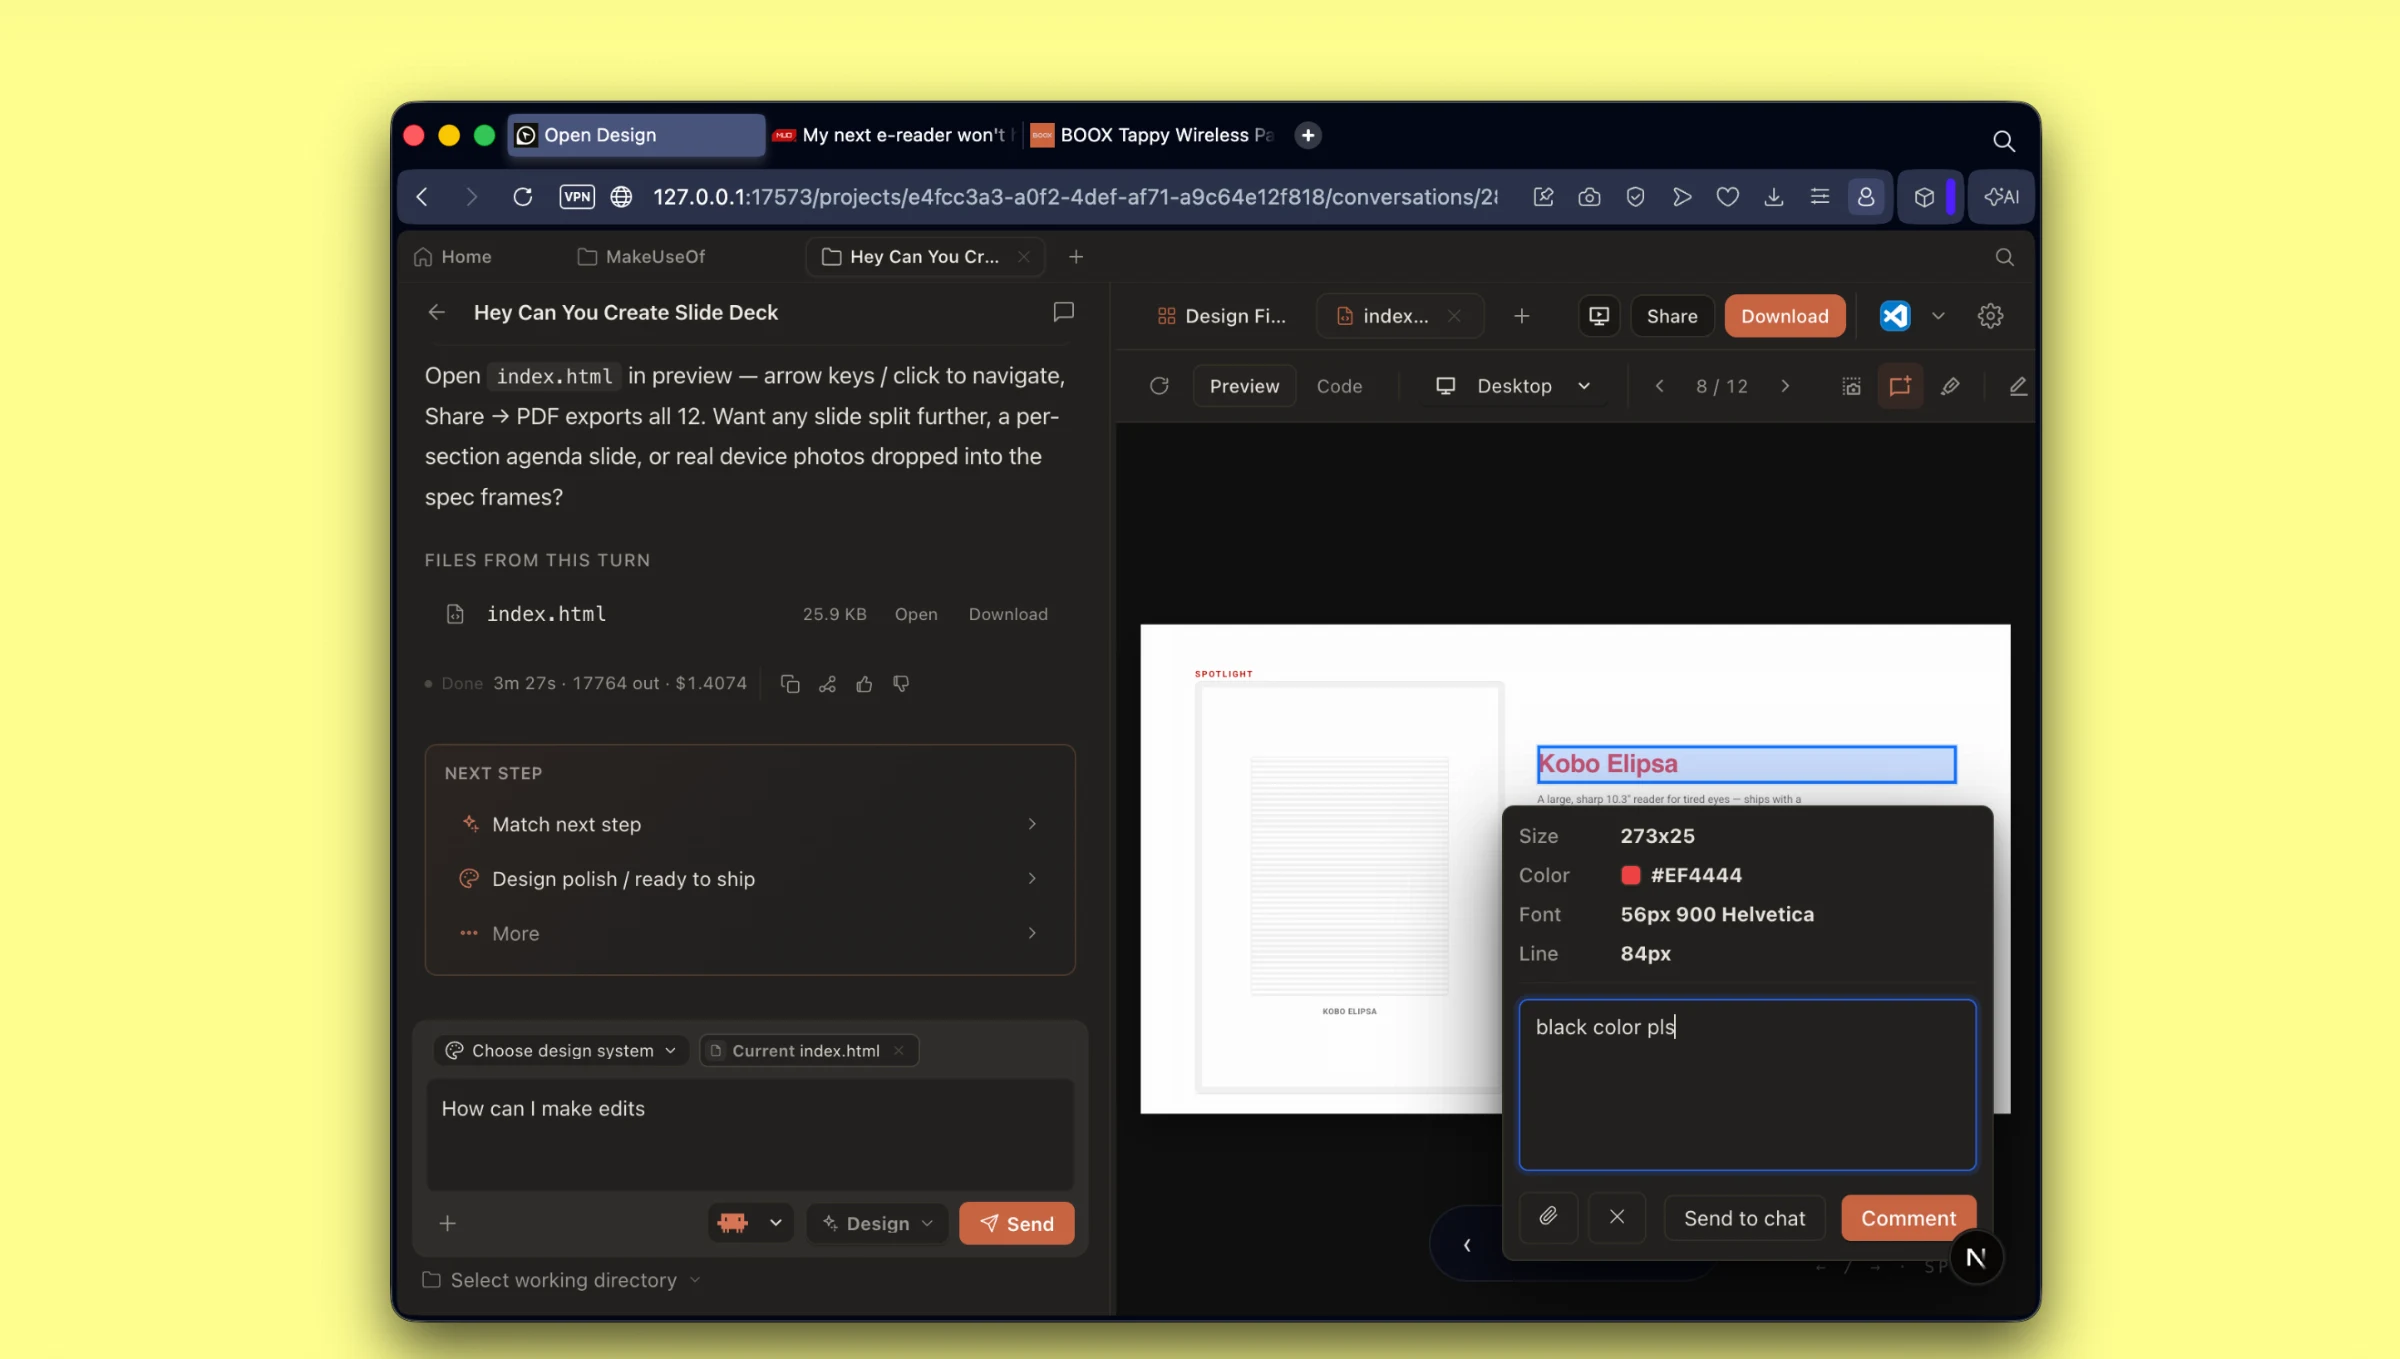The height and width of the screenshot is (1359, 2400).
Task: Expand the Match next step option
Action: pyautogui.click(x=749, y=825)
